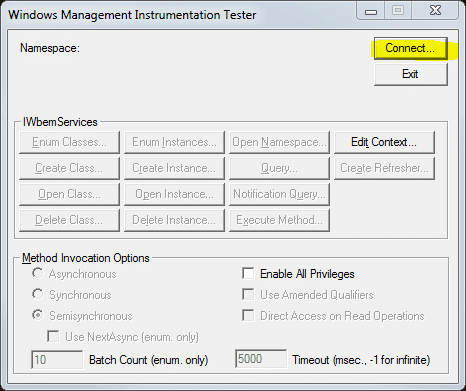The image size is (466, 391).
Task: Click the maximize window button
Action: (x=398, y=11)
